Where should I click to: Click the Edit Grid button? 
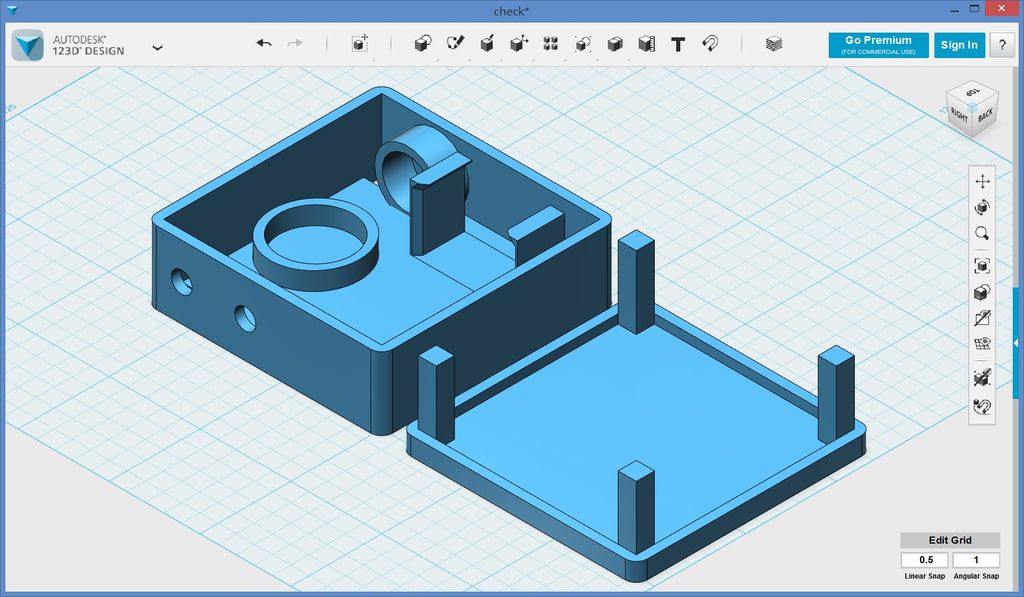tap(950, 540)
